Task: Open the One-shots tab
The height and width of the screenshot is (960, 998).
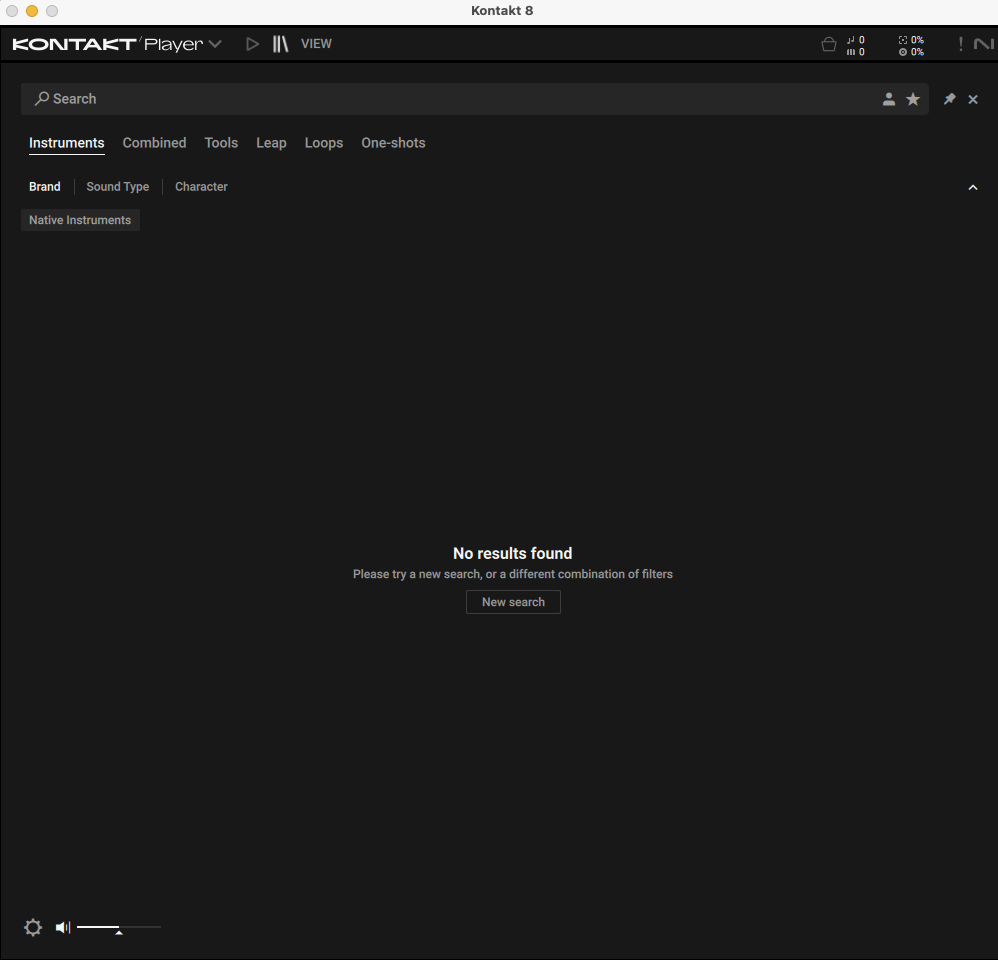Action: (393, 143)
